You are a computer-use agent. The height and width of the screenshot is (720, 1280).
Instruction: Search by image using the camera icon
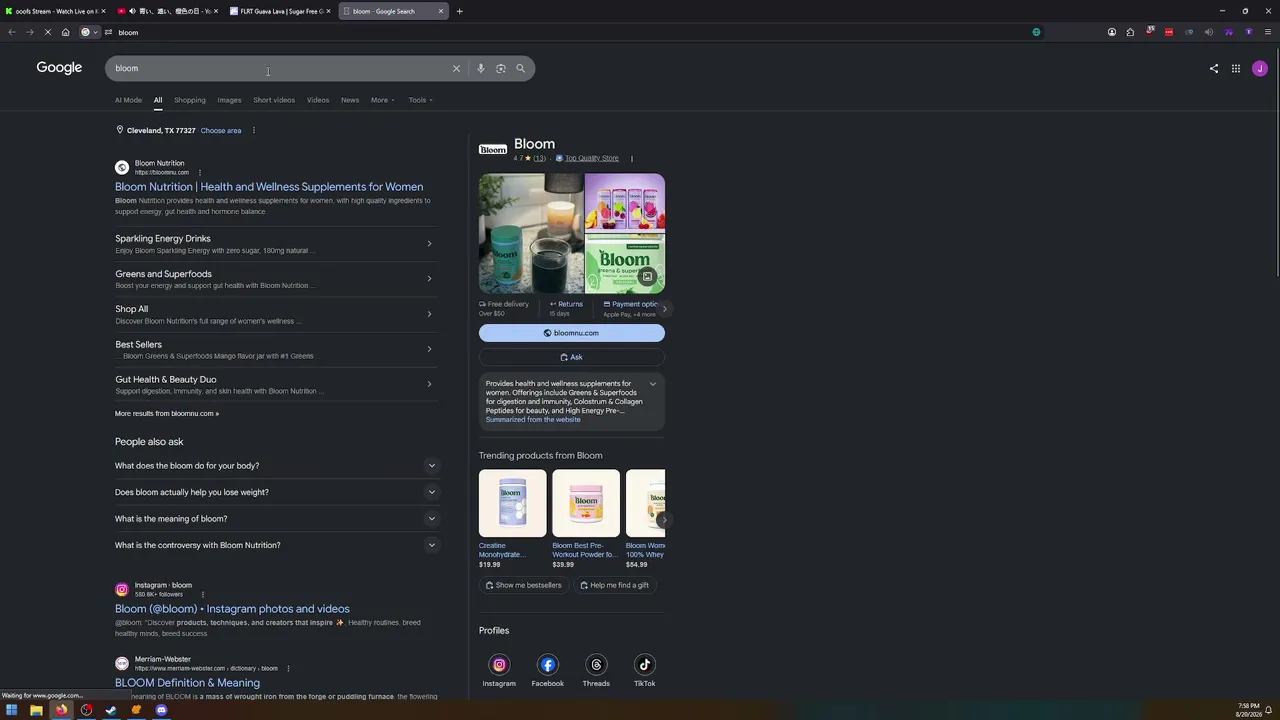(501, 68)
